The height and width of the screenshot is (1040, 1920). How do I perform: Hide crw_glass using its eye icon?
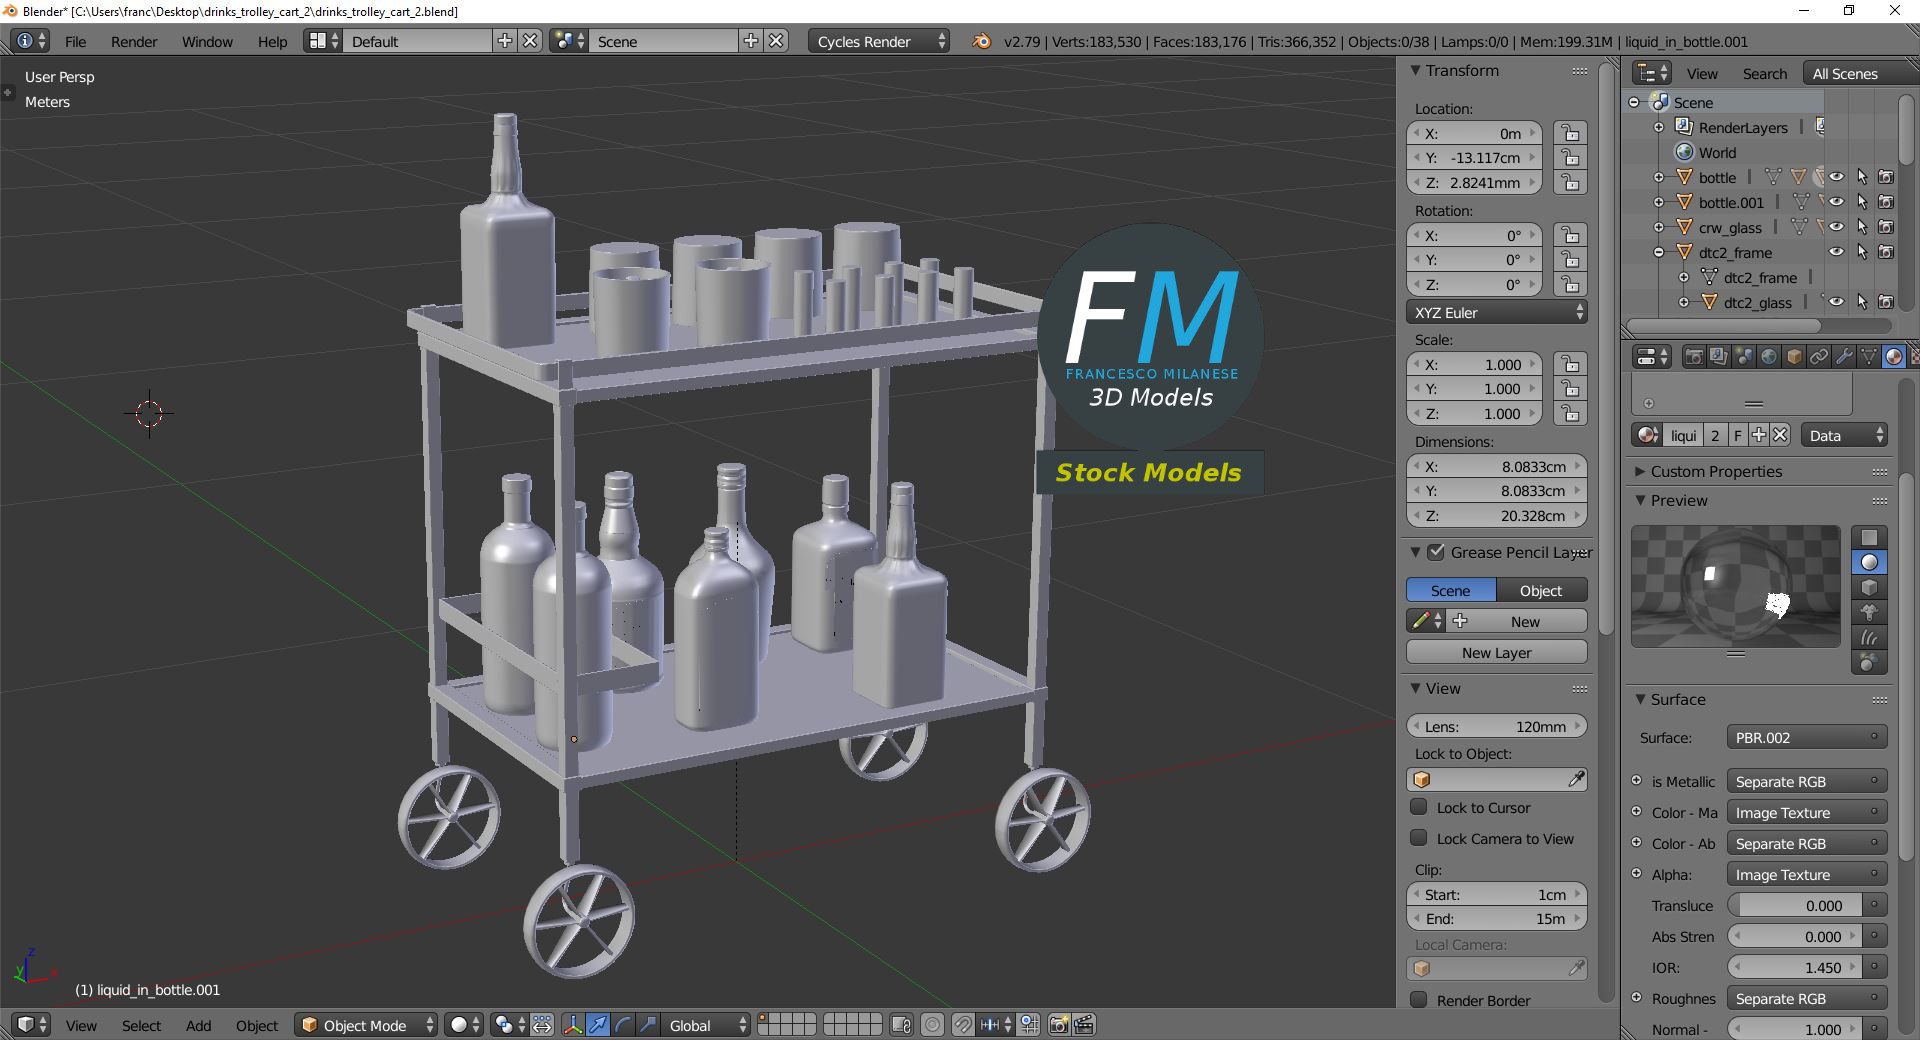pyautogui.click(x=1837, y=227)
